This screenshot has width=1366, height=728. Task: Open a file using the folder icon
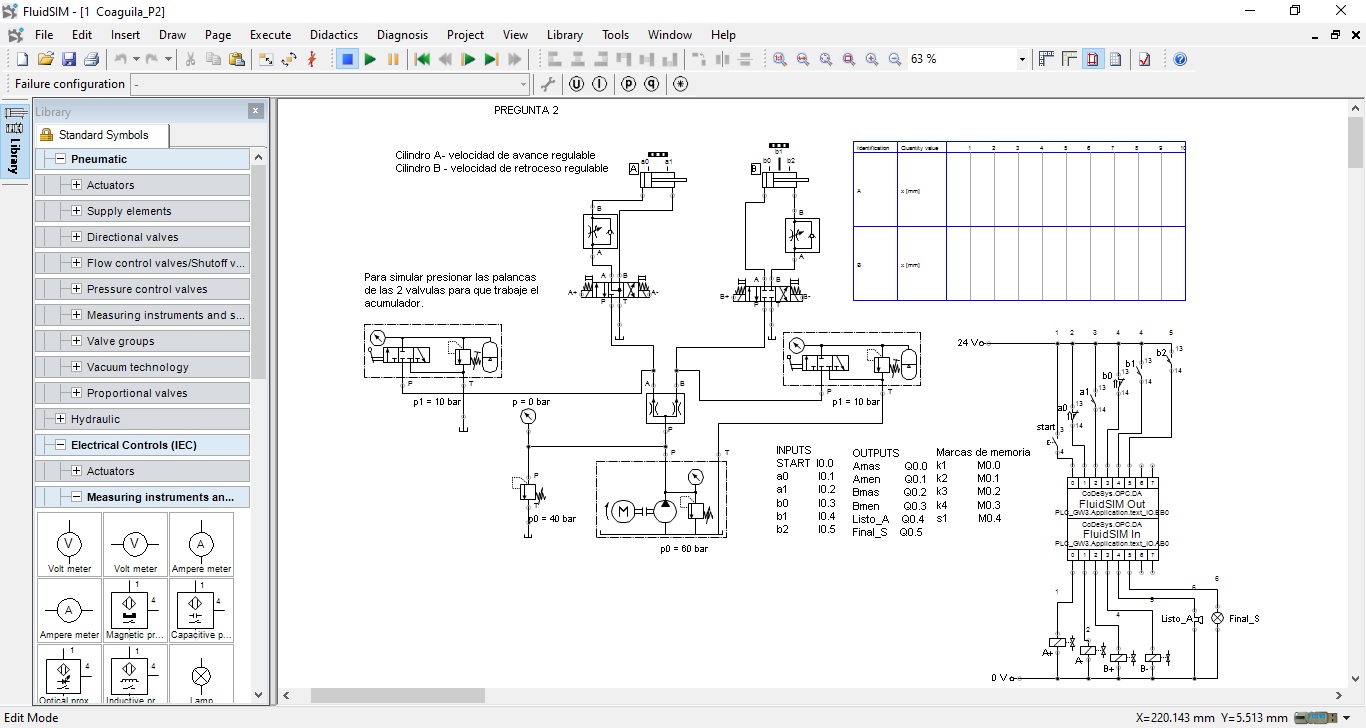tap(46, 60)
